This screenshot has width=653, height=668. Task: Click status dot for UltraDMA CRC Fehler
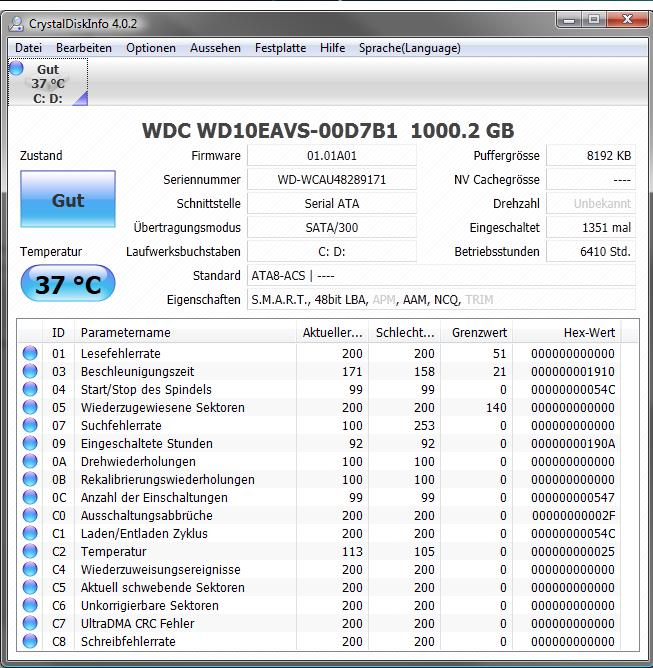(30, 623)
